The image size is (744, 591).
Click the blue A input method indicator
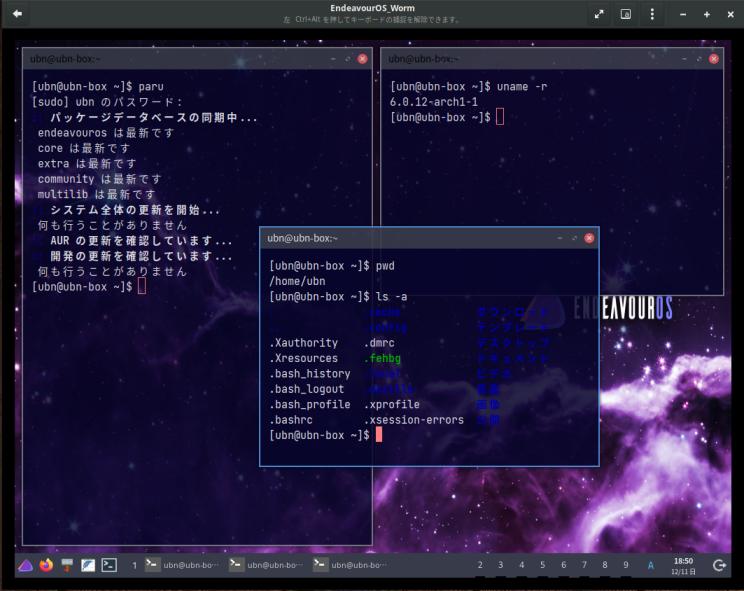tap(651, 565)
